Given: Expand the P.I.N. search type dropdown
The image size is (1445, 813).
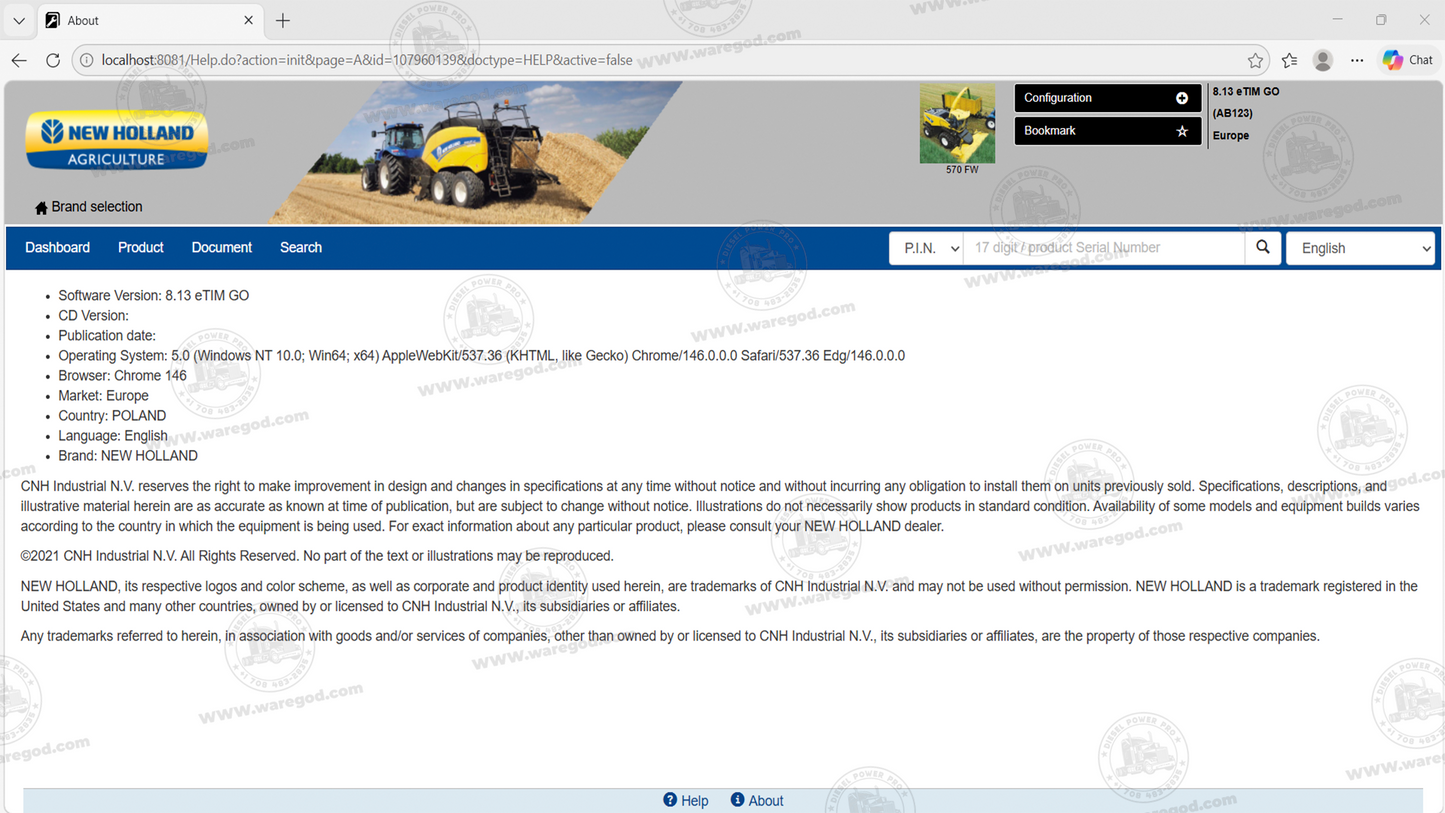Looking at the screenshot, I should [926, 248].
